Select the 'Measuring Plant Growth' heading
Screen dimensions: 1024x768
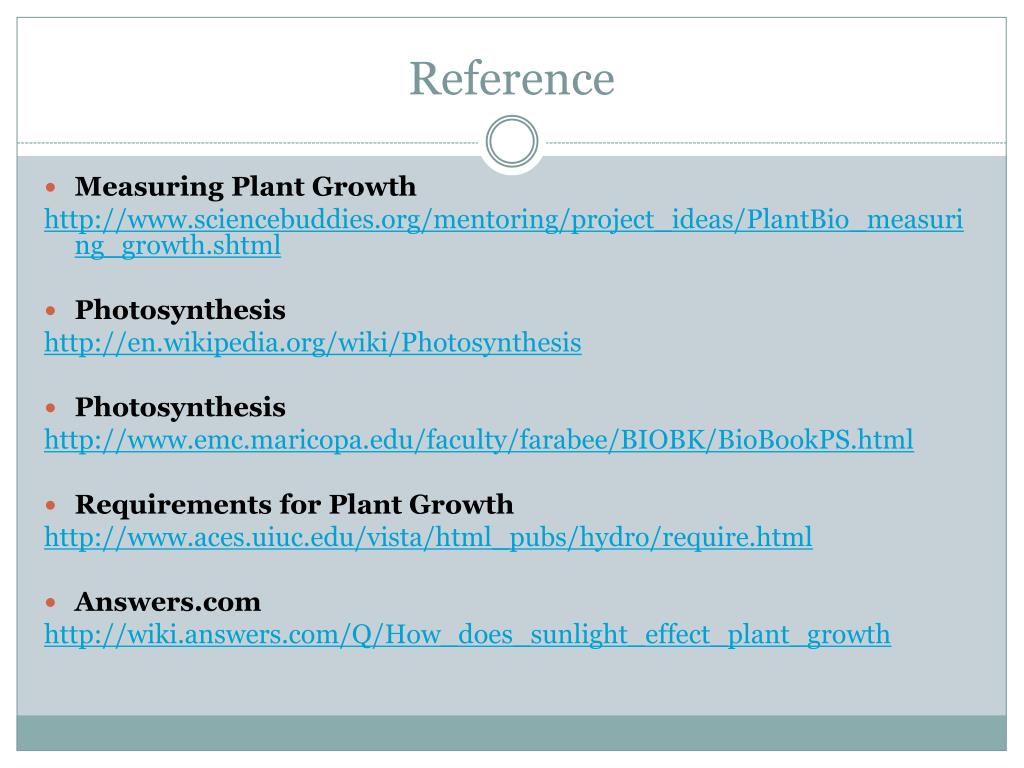tap(246, 187)
